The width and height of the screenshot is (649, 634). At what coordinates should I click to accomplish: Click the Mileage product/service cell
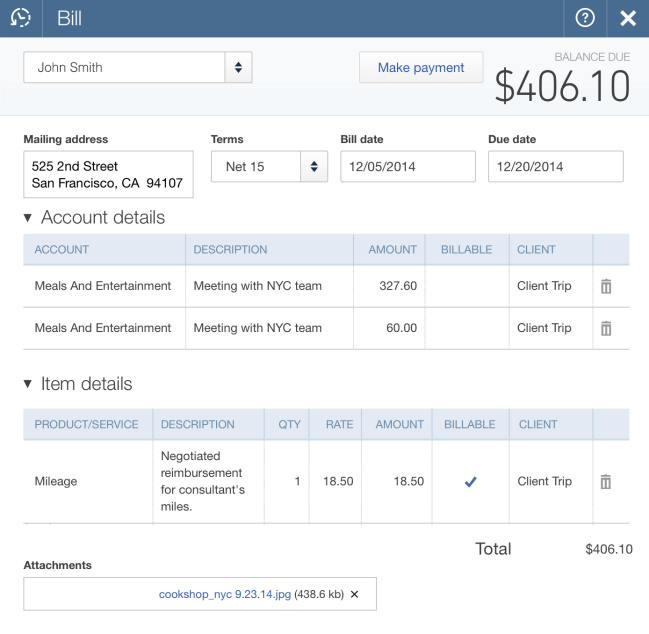[88, 481]
